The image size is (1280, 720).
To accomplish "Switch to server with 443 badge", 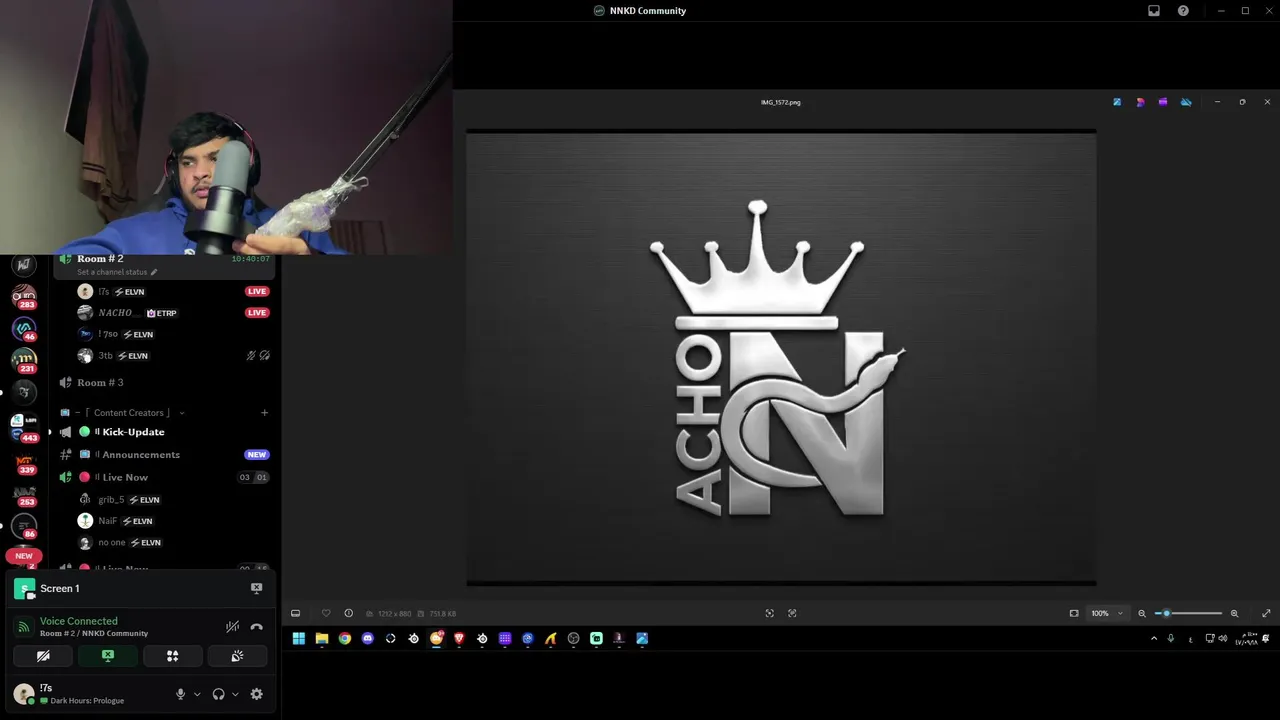I will click(x=24, y=428).
